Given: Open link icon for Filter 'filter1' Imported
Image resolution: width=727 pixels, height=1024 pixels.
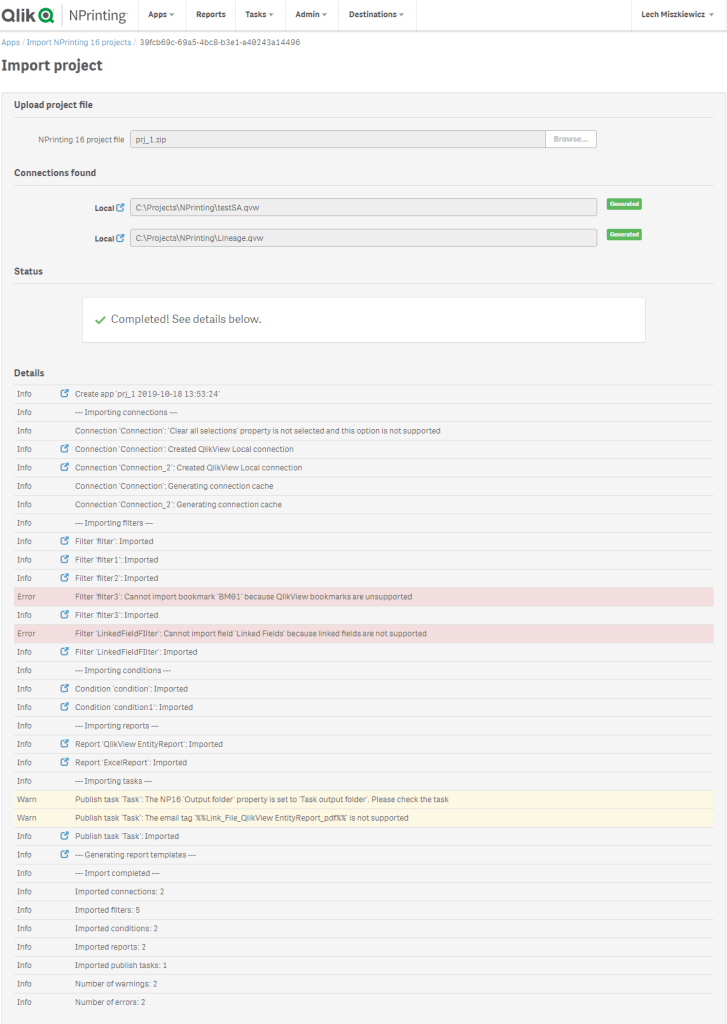Looking at the screenshot, I should tap(65, 560).
